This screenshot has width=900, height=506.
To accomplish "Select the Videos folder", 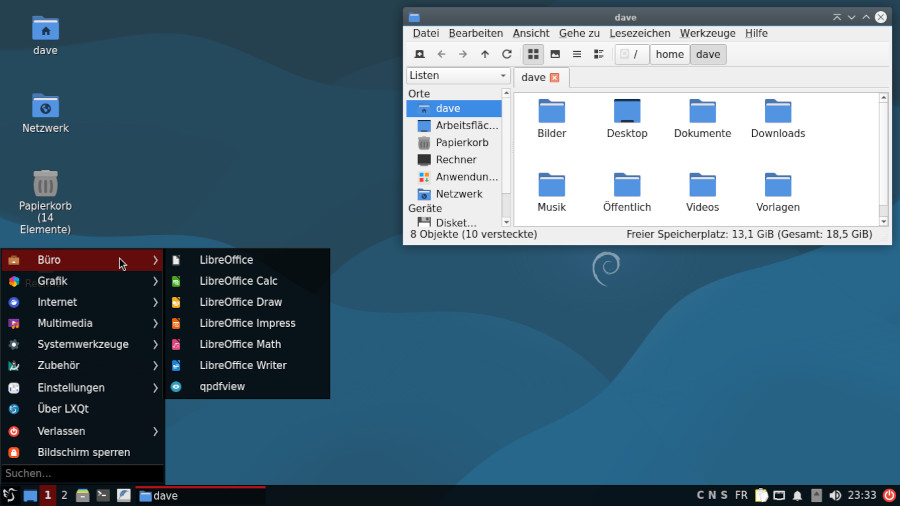I will (x=703, y=192).
